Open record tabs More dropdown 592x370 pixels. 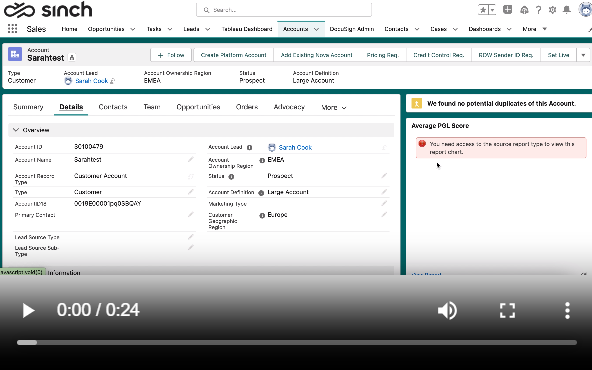point(334,108)
